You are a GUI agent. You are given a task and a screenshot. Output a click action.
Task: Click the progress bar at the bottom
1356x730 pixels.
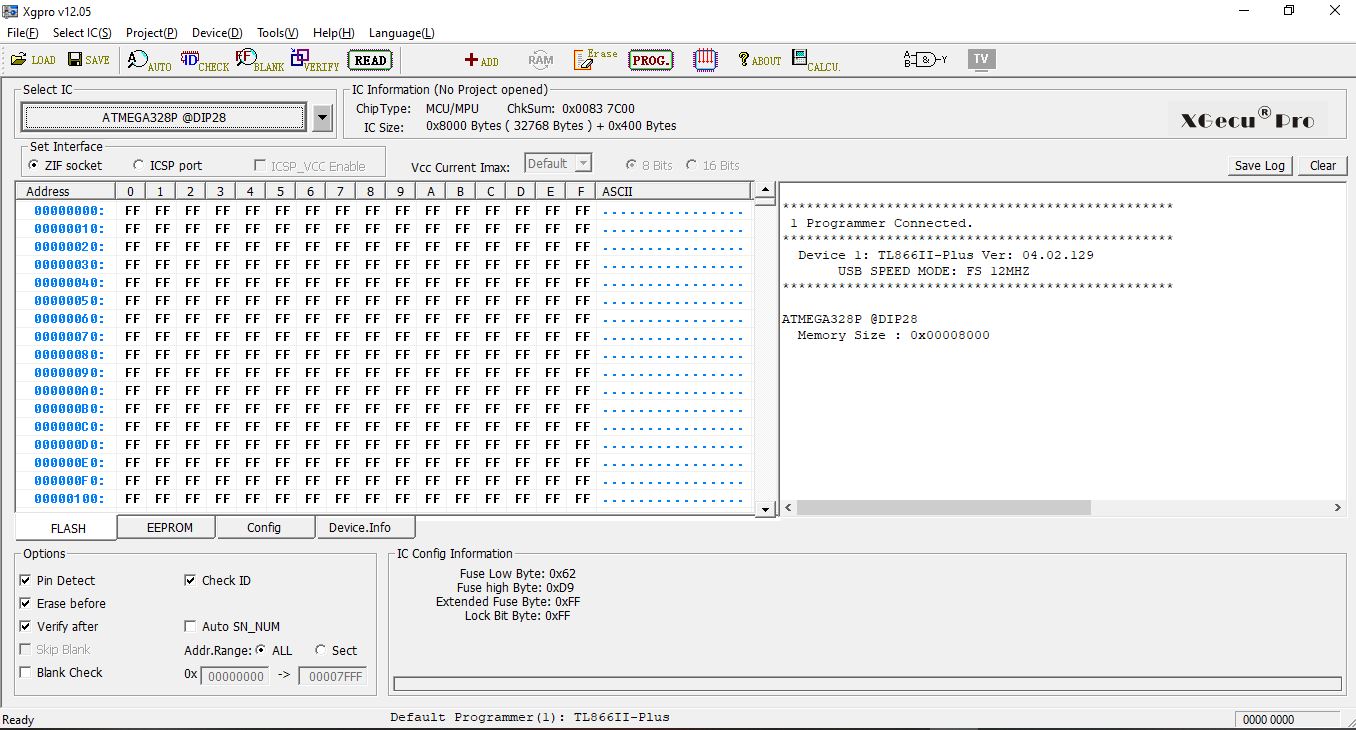[867, 684]
